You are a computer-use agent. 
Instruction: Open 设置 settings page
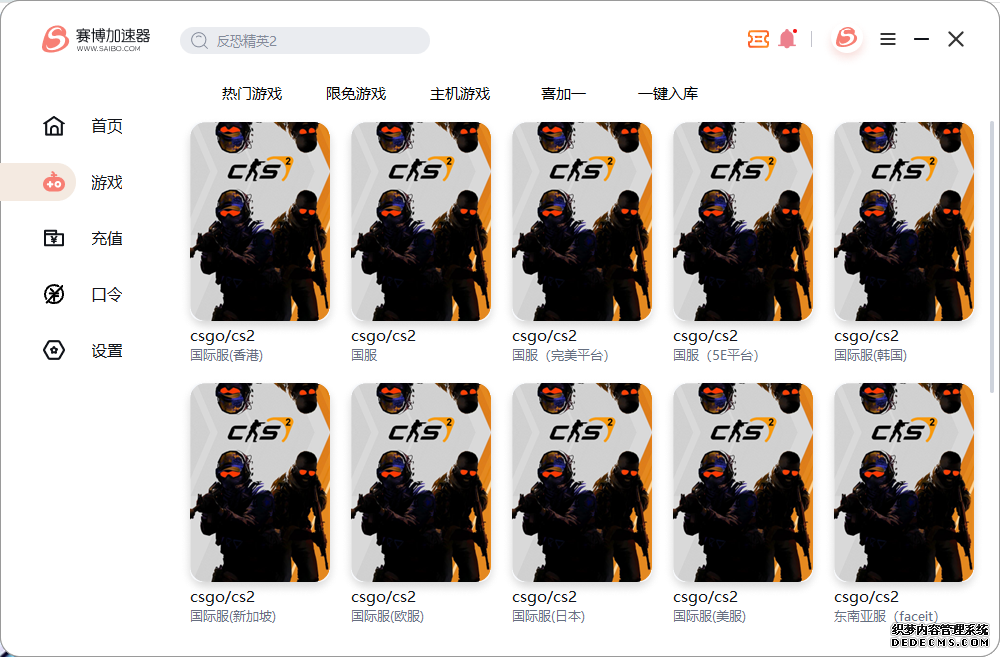pos(83,351)
